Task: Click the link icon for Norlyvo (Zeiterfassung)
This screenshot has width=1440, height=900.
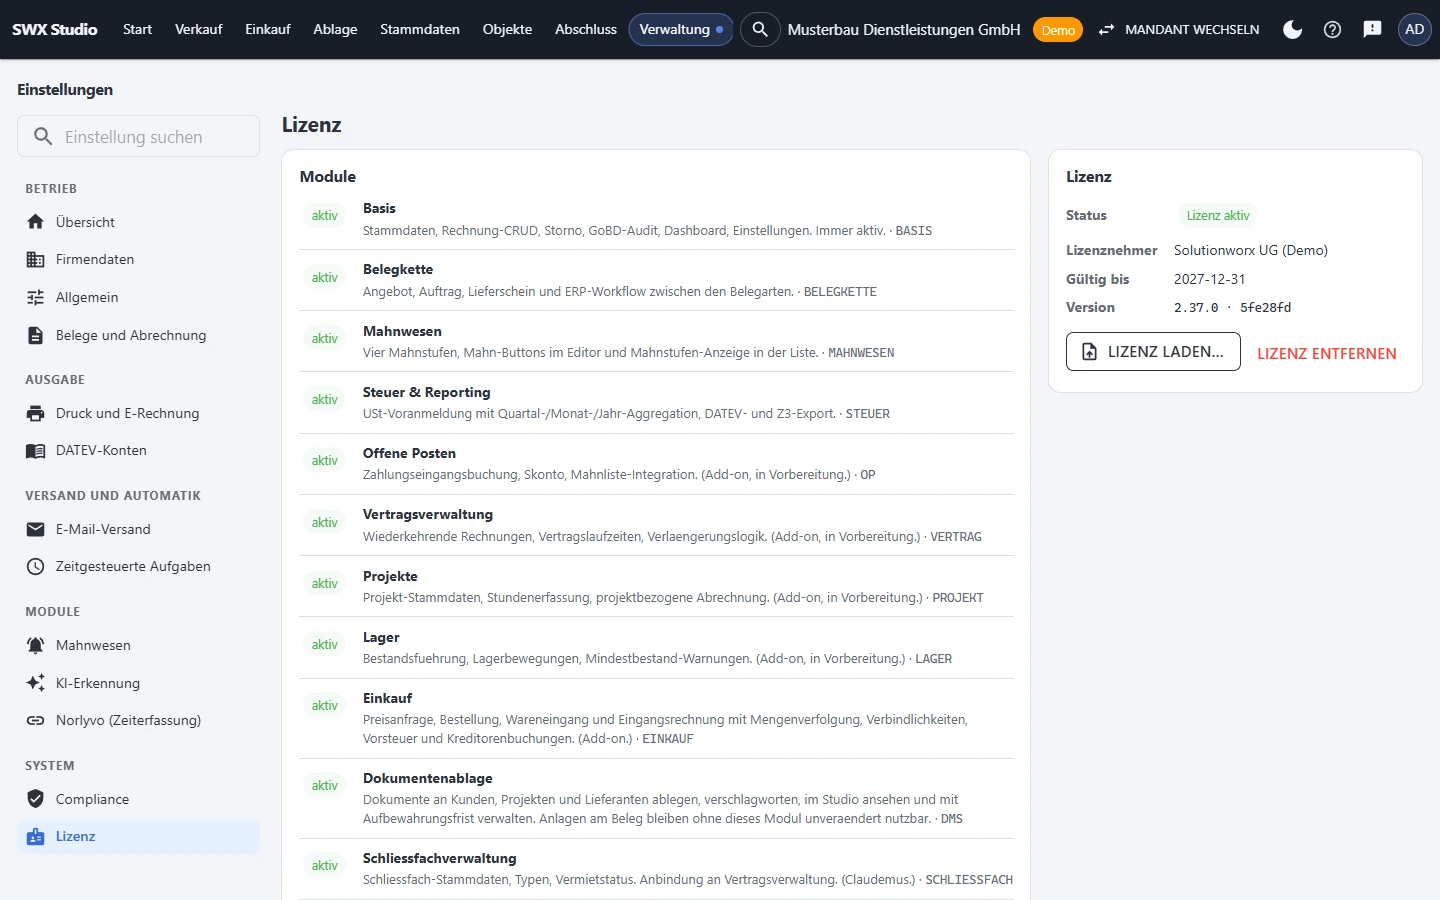Action: 36,720
